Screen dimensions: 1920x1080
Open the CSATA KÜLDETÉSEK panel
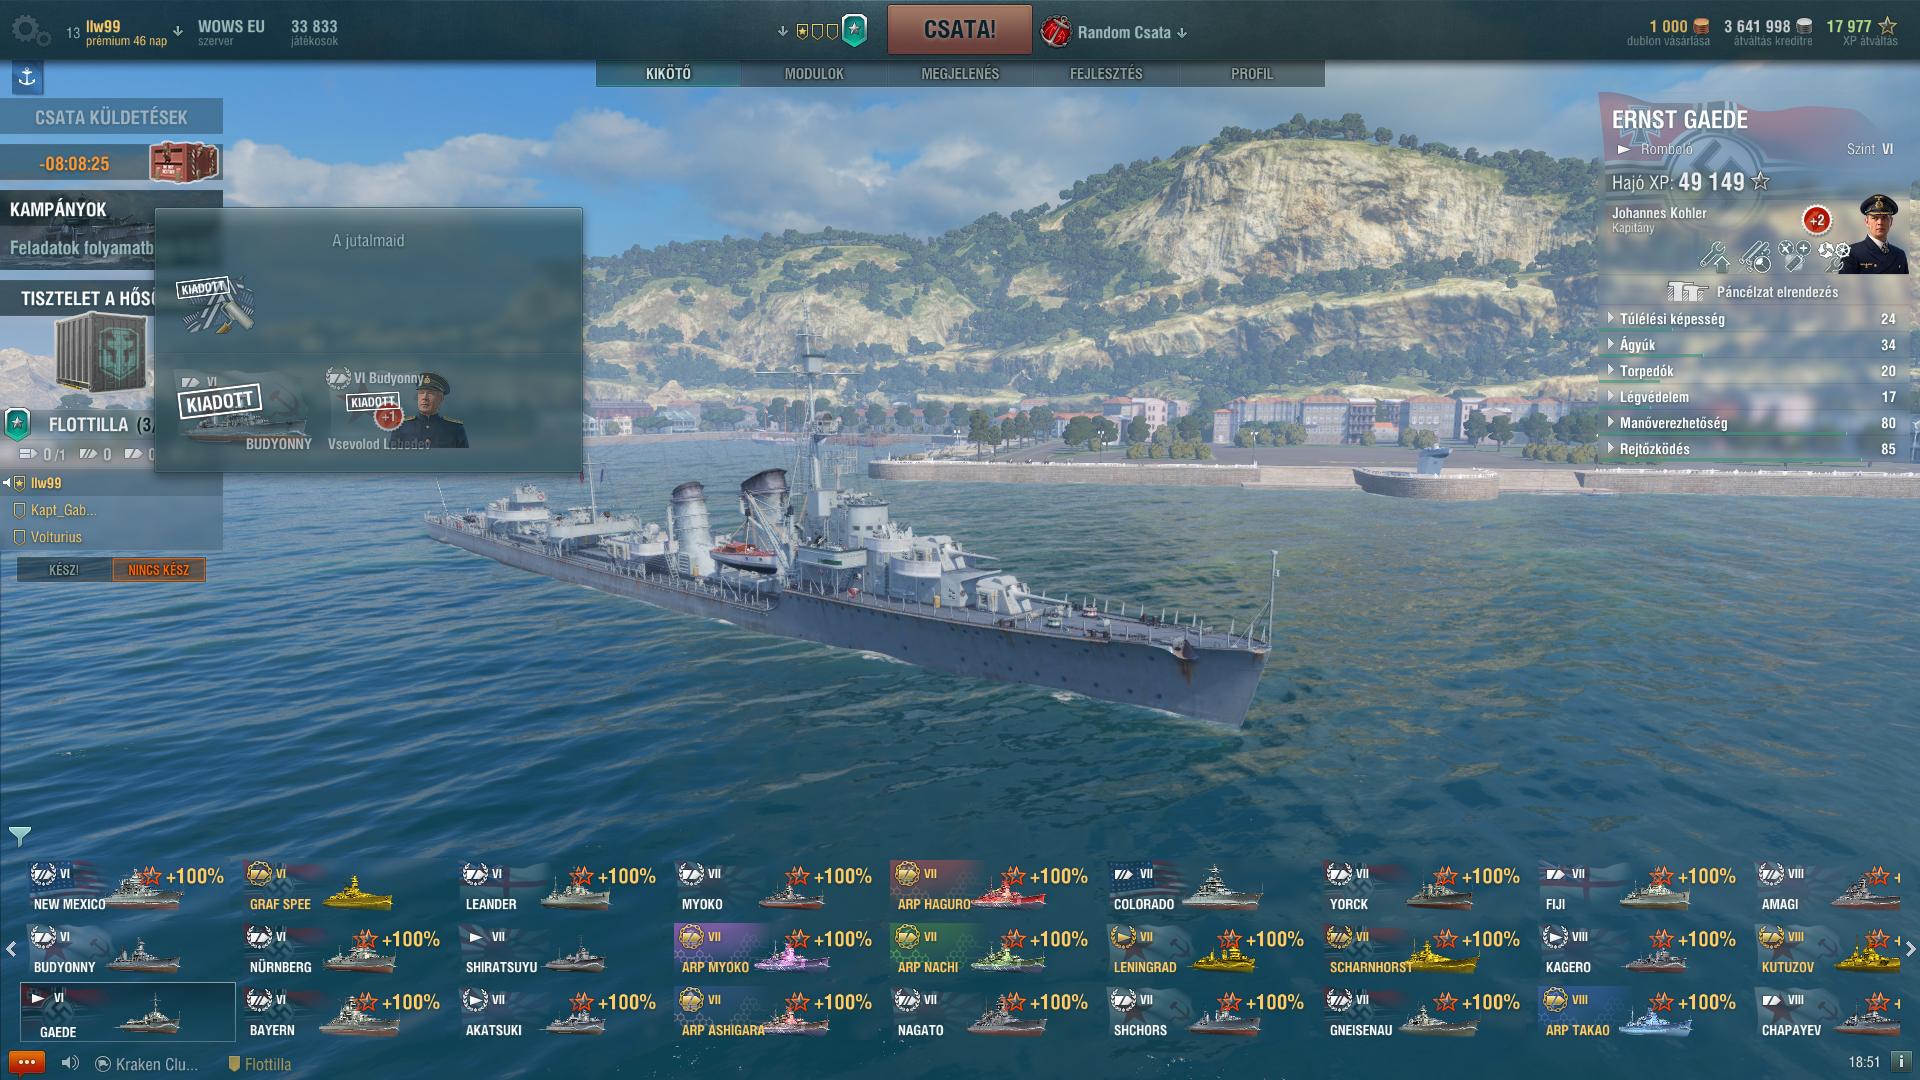click(111, 117)
